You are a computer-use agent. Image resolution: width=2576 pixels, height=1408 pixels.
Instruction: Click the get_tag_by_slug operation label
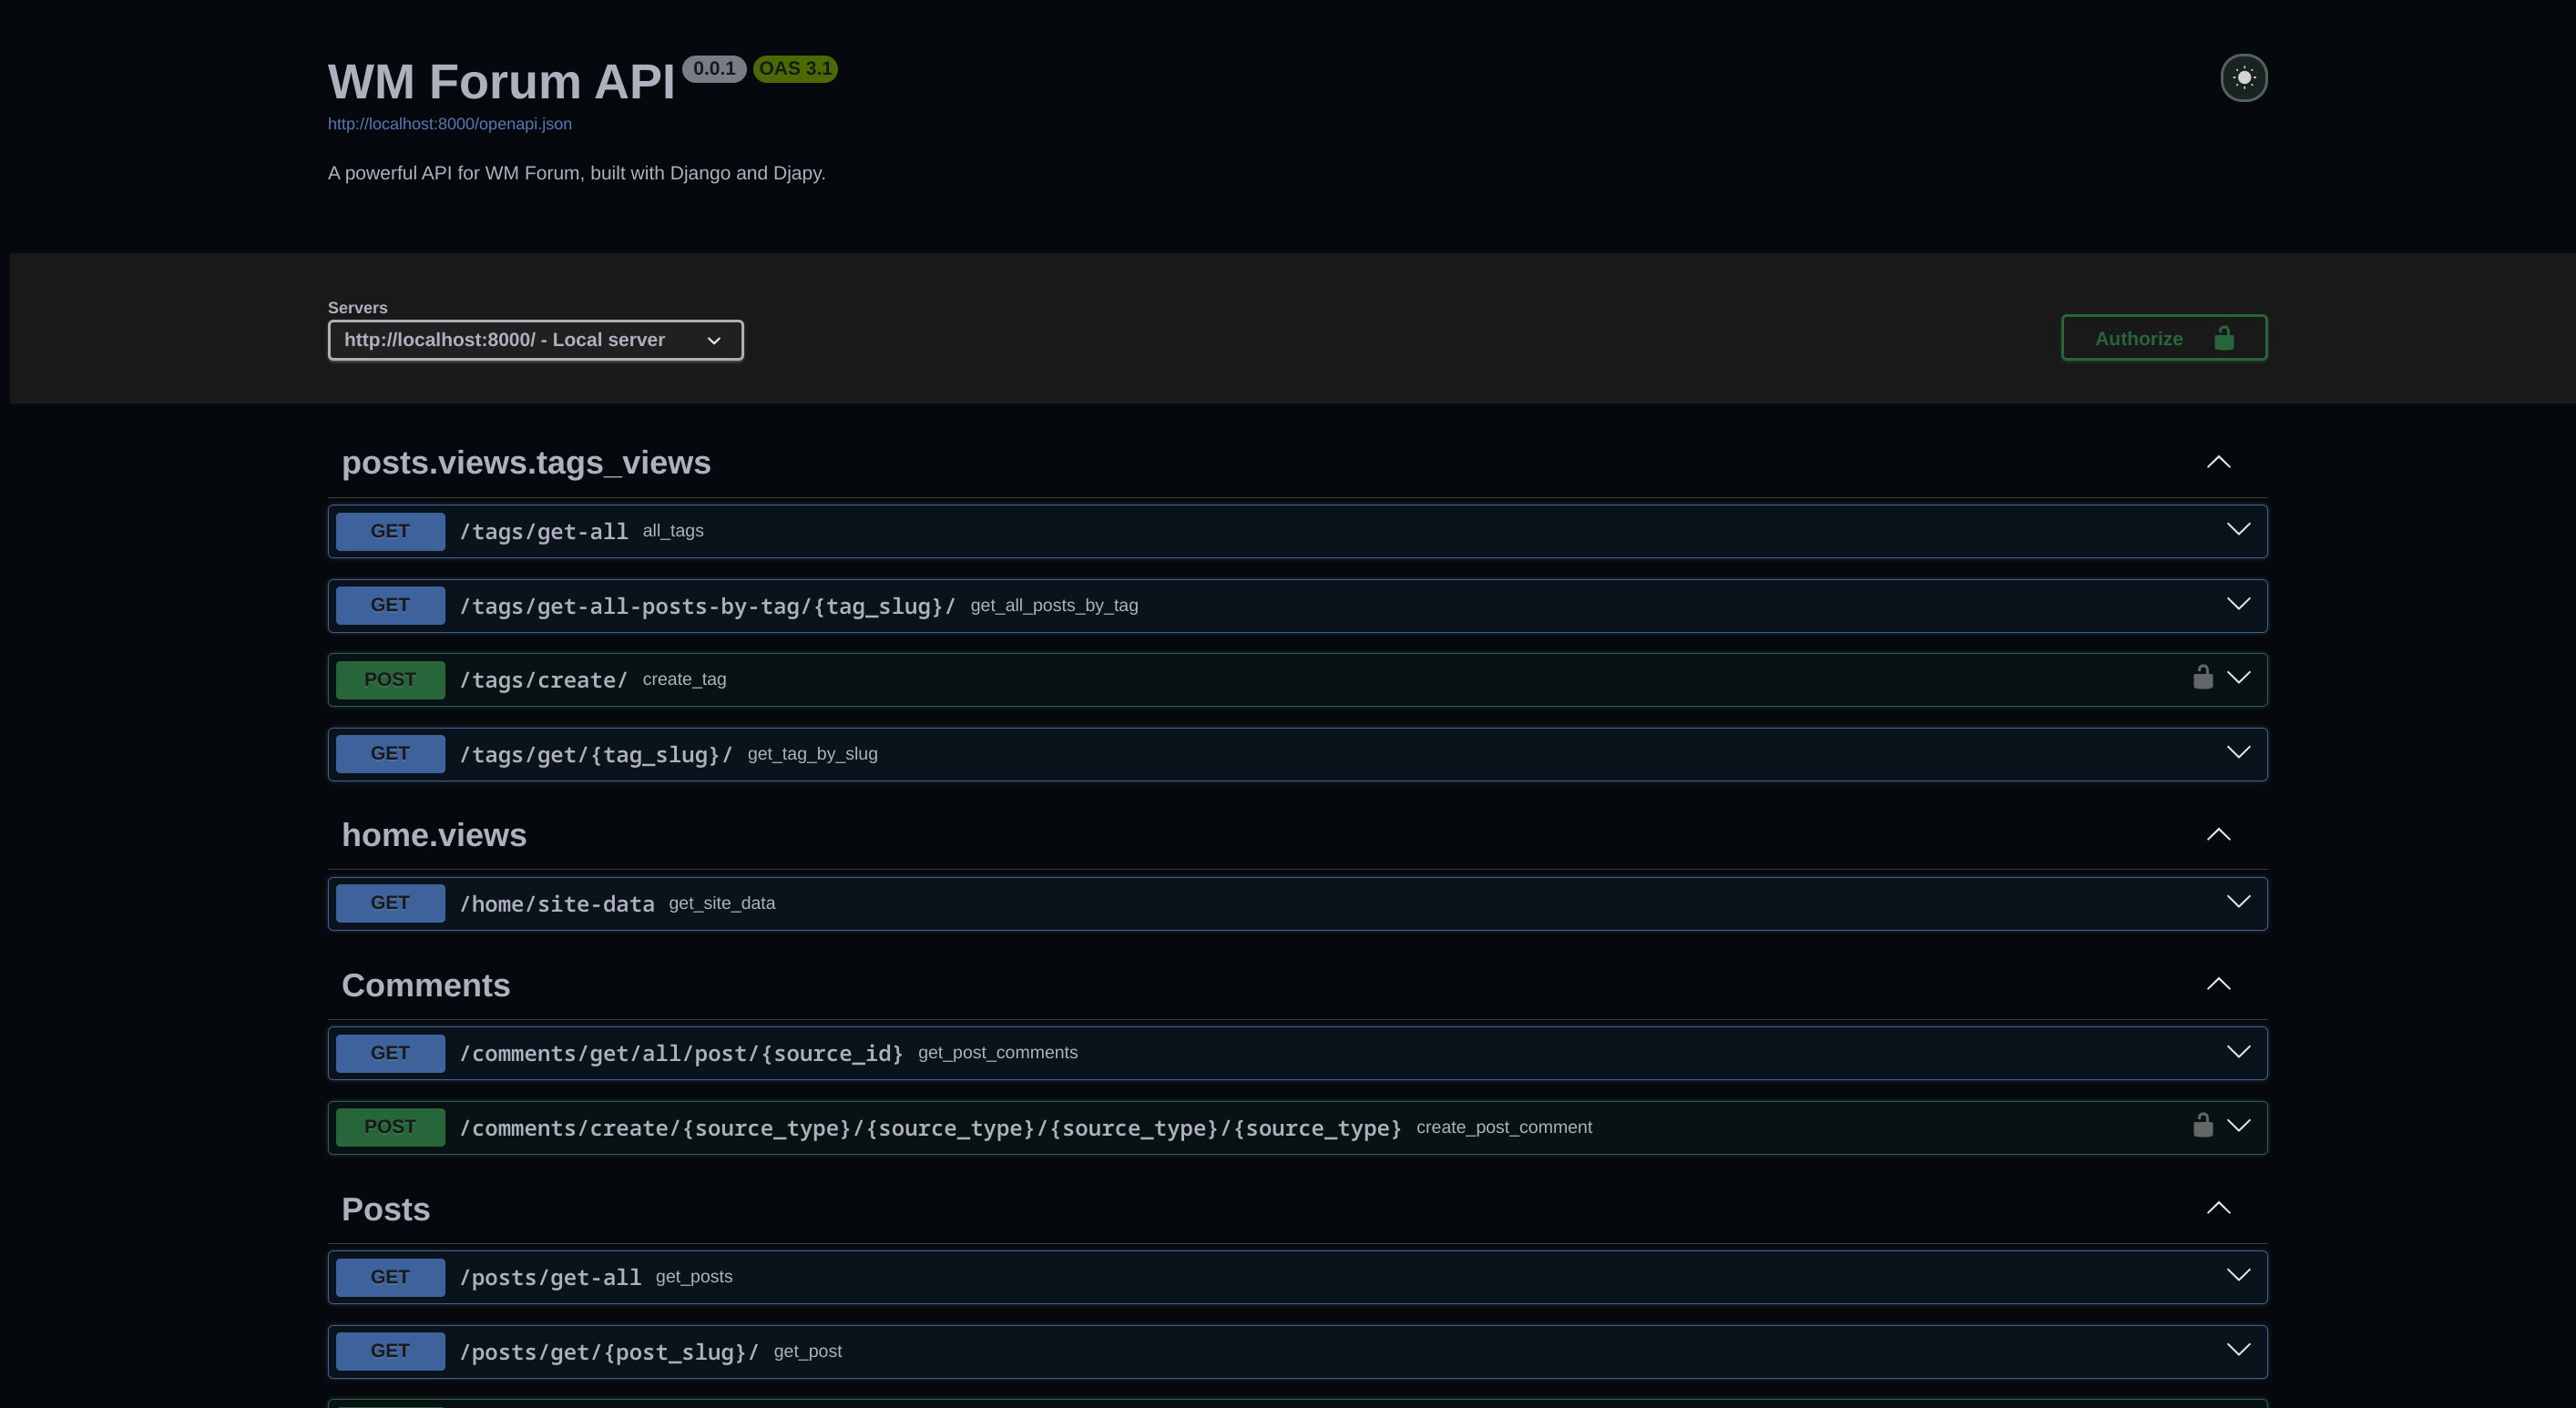pos(812,754)
